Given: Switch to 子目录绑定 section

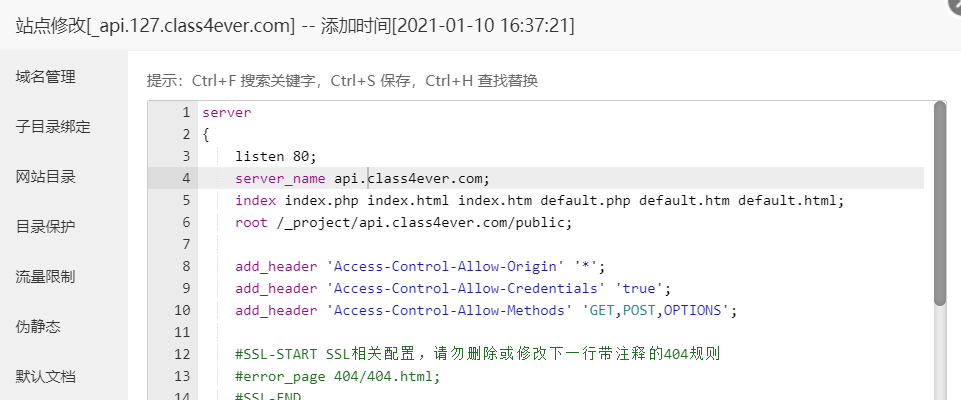Looking at the screenshot, I should pyautogui.click(x=53, y=127).
